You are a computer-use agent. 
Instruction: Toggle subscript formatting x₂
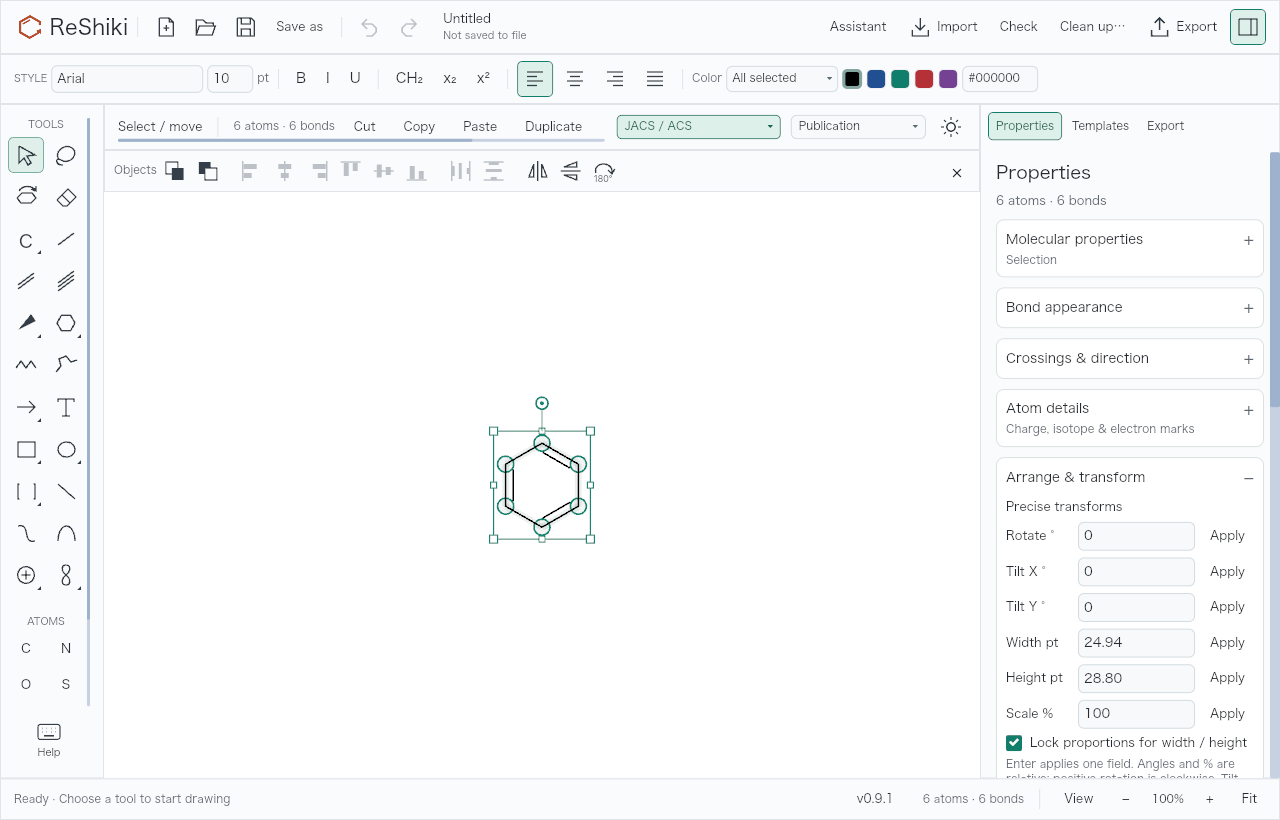pyautogui.click(x=450, y=78)
